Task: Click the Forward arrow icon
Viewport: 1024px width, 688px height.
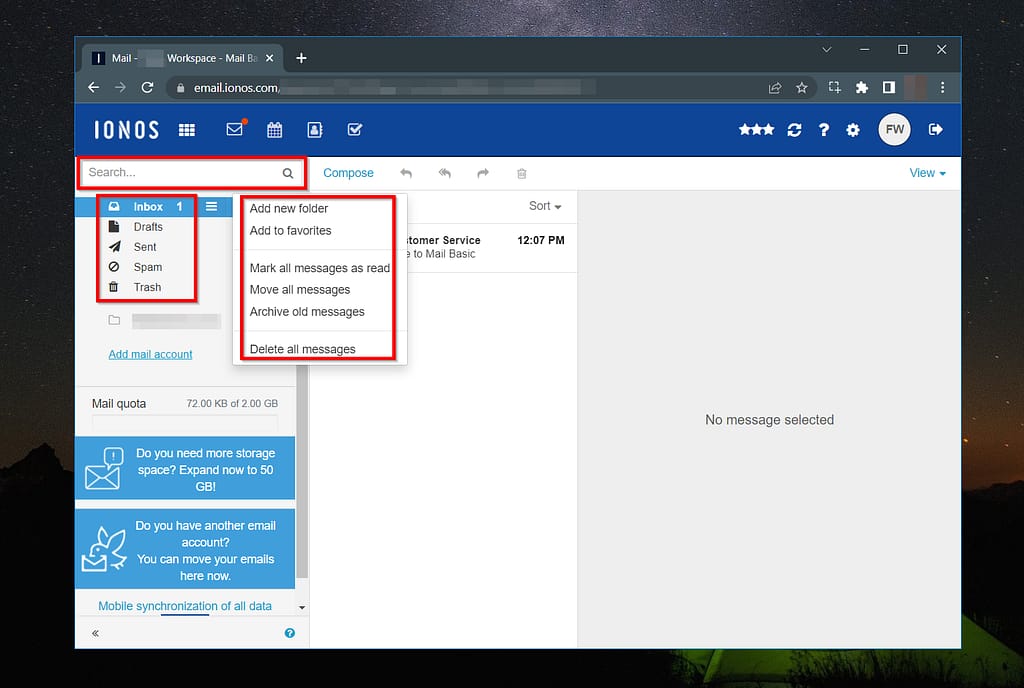Action: 483,173
